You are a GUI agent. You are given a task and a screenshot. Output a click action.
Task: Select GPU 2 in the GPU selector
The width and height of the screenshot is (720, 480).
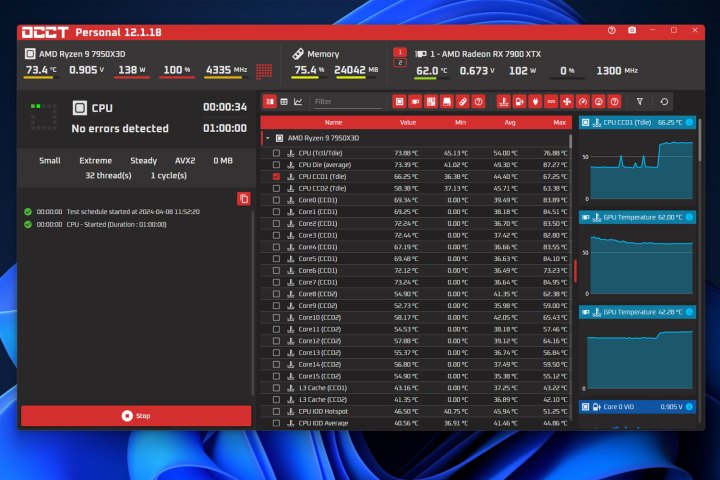(x=400, y=62)
